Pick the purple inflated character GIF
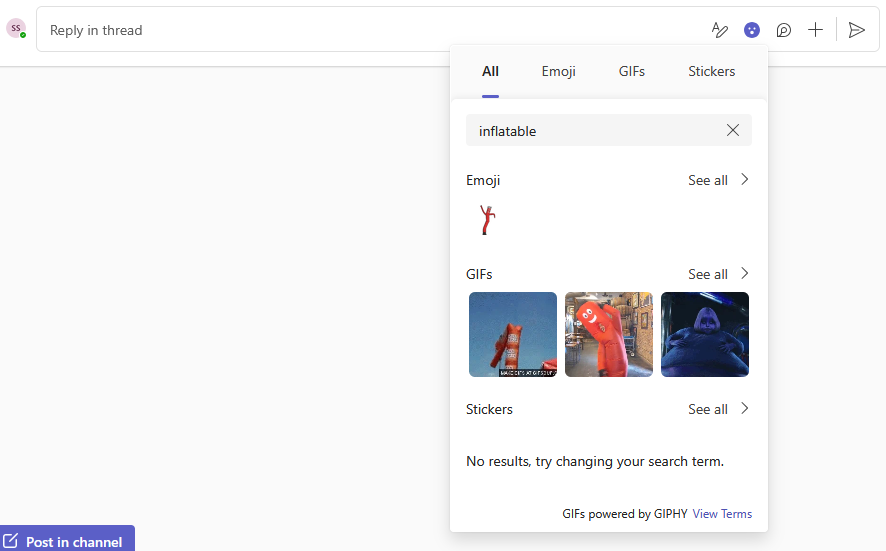The width and height of the screenshot is (886, 551). [x=705, y=334]
